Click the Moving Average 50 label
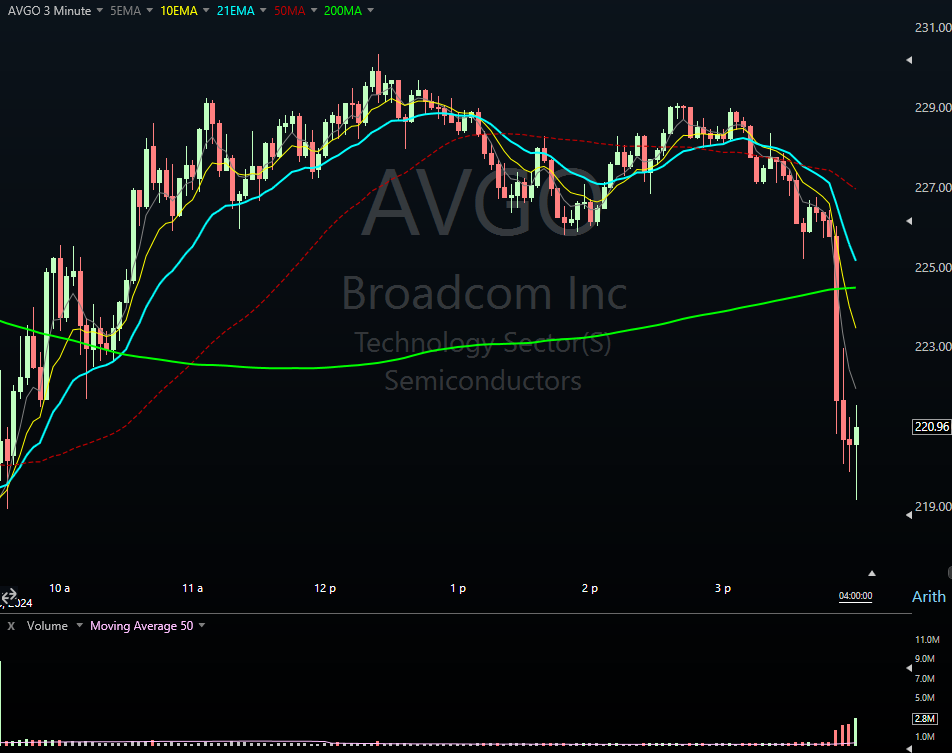952x753 pixels. point(141,626)
